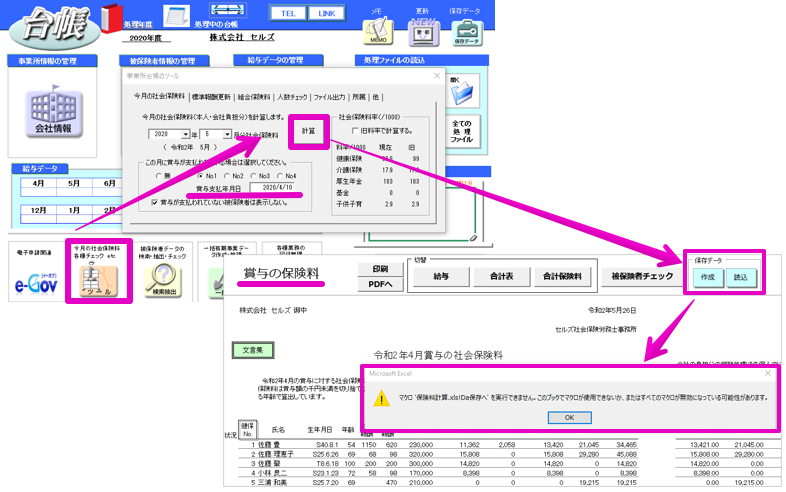Click the open folder icon in 処理ファイルの読込
The height and width of the screenshot is (492, 786).
tap(462, 91)
